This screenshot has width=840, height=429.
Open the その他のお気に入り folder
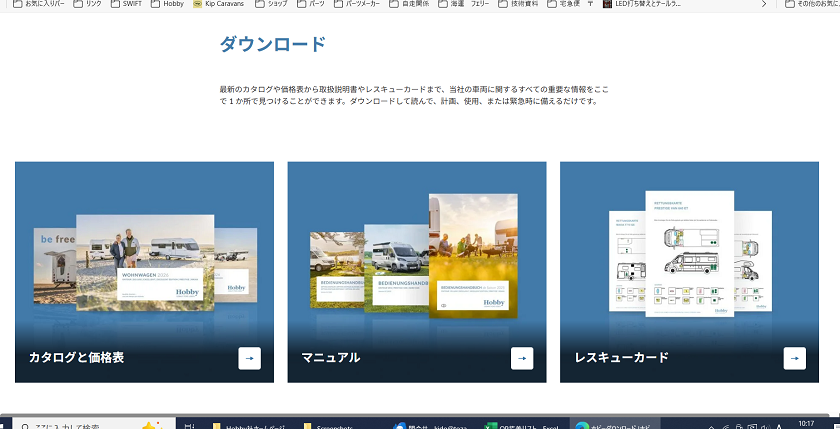click(814, 4)
